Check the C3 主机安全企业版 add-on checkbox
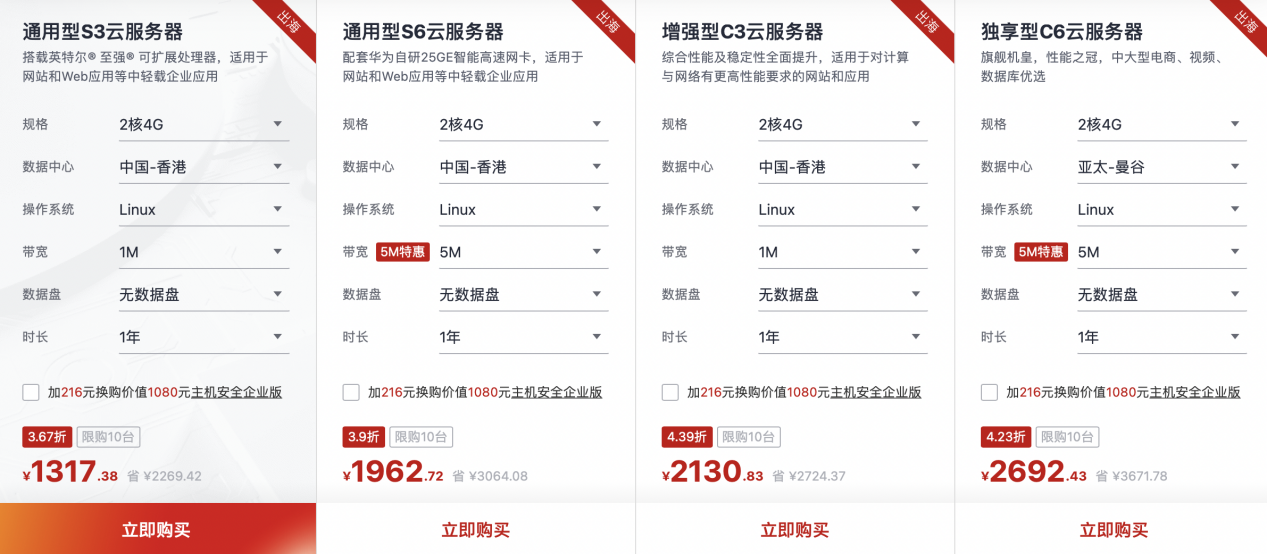1267x554 pixels. click(x=670, y=392)
